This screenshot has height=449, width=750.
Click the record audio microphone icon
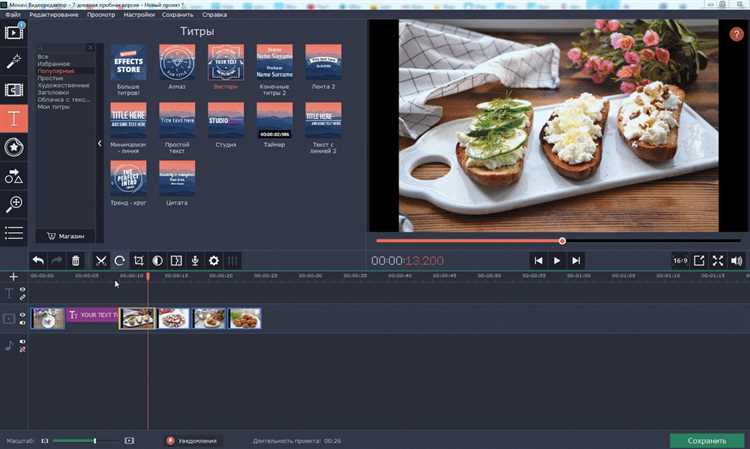click(x=194, y=260)
